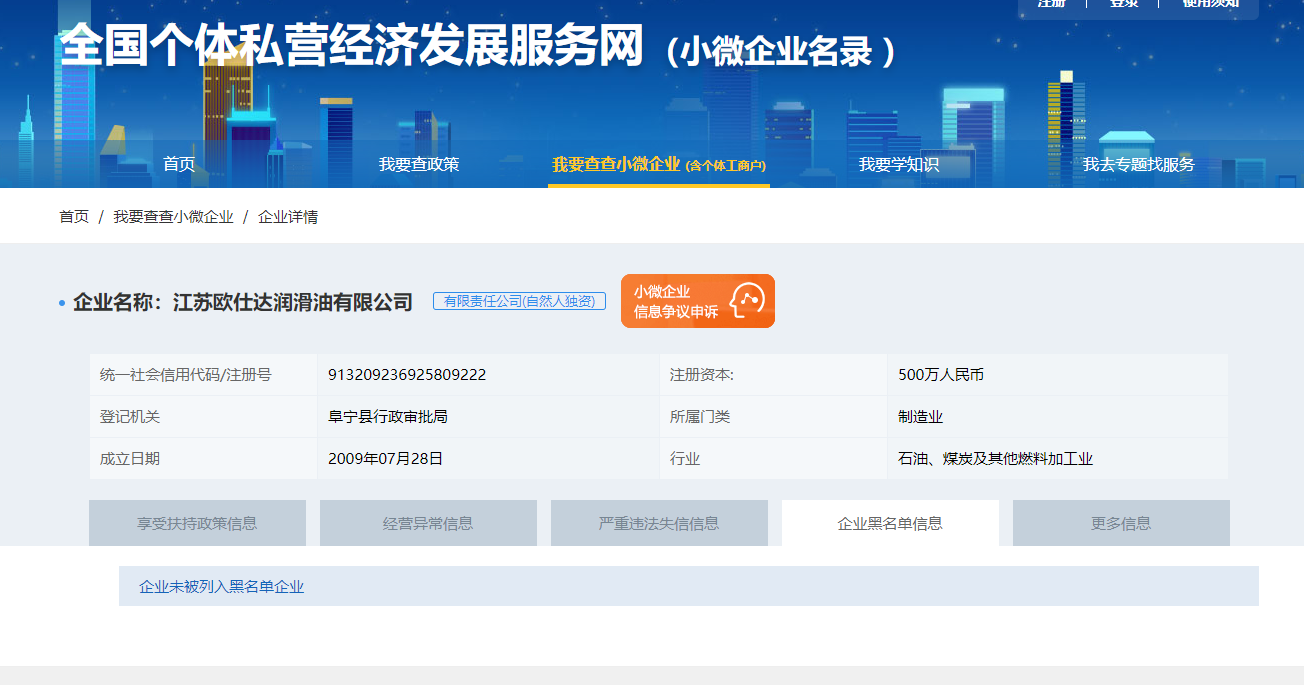Image resolution: width=1304 pixels, height=685 pixels.
Task: Open the 经营异常信息 tab
Action: click(428, 523)
